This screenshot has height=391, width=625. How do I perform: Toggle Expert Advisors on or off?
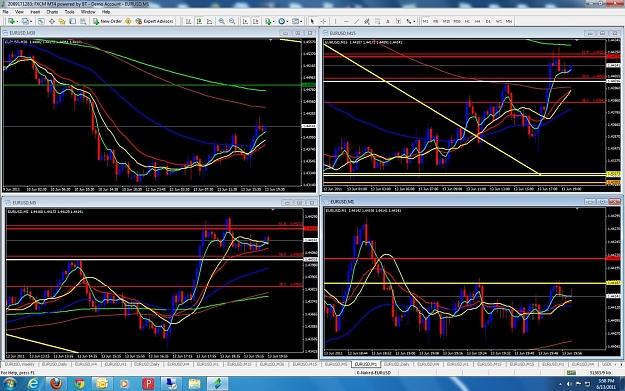(x=154, y=21)
